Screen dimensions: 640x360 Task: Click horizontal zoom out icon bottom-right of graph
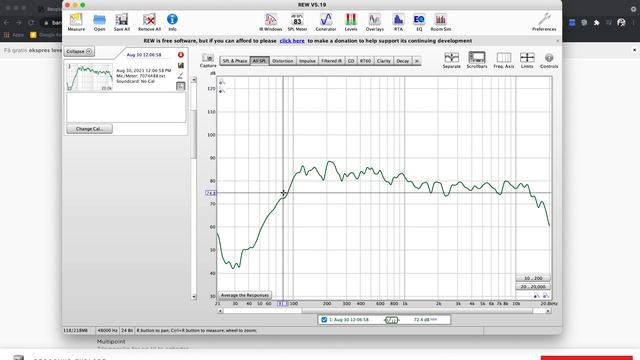coord(537,296)
